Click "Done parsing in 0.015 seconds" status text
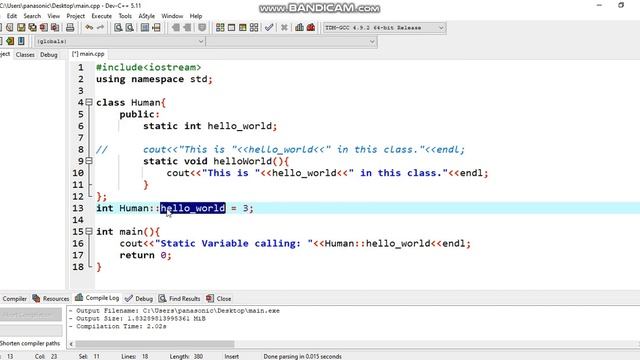Viewport: 640px width, 360px height. [x=302, y=356]
